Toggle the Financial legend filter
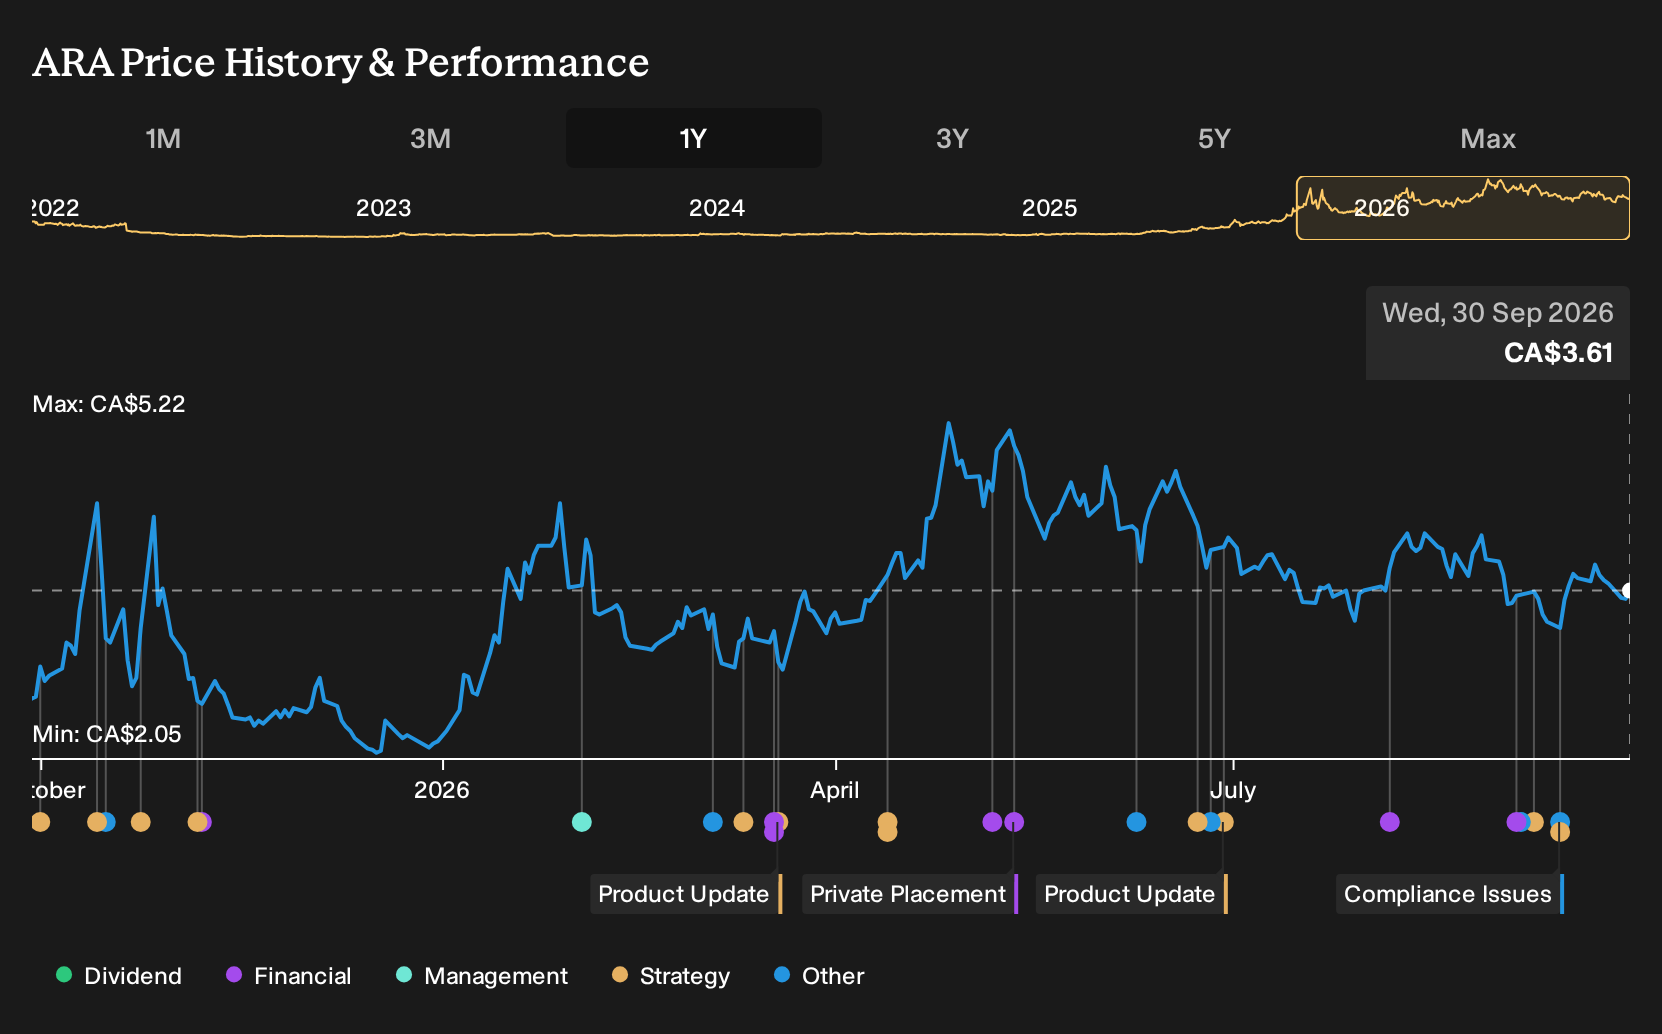The width and height of the screenshot is (1662, 1034). coord(289,976)
